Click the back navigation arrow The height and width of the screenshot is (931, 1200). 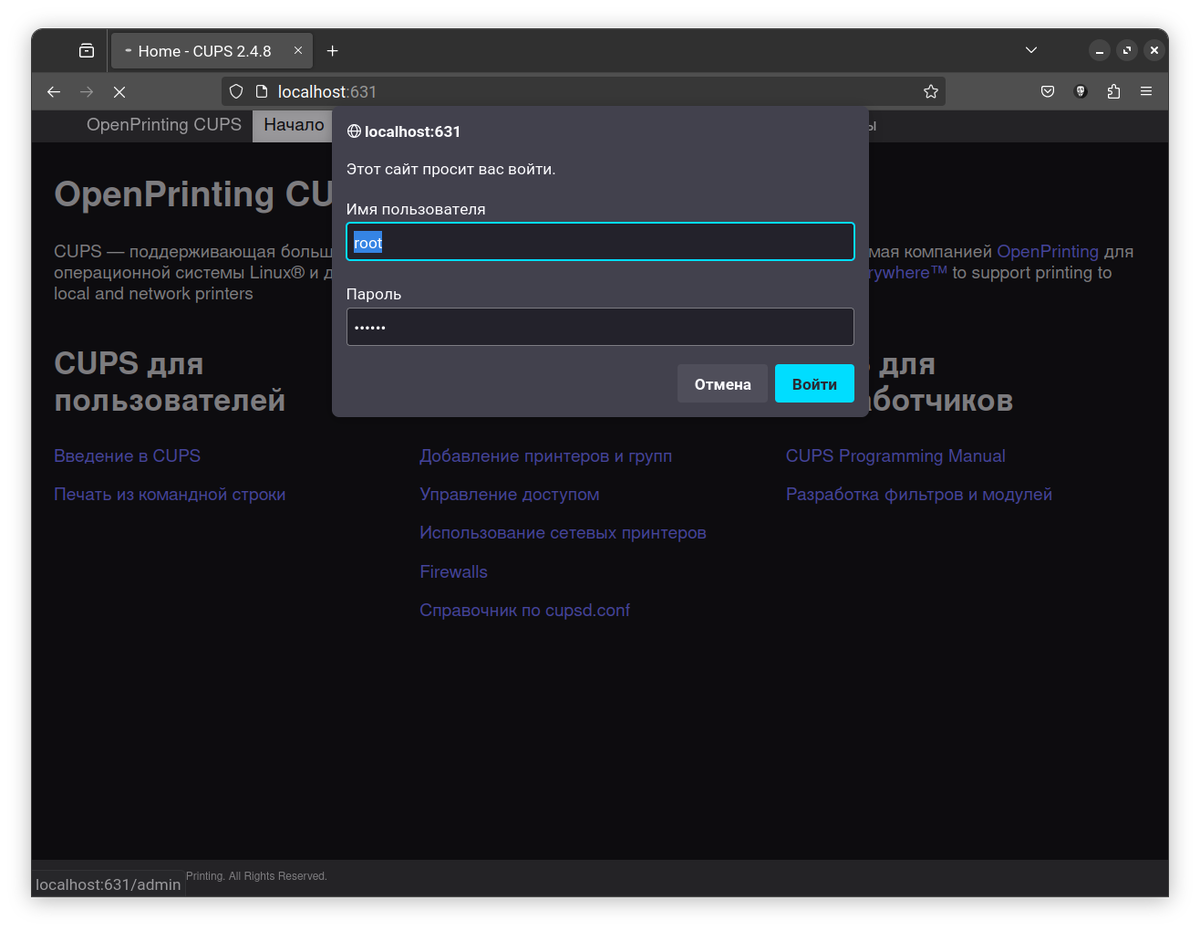54,92
